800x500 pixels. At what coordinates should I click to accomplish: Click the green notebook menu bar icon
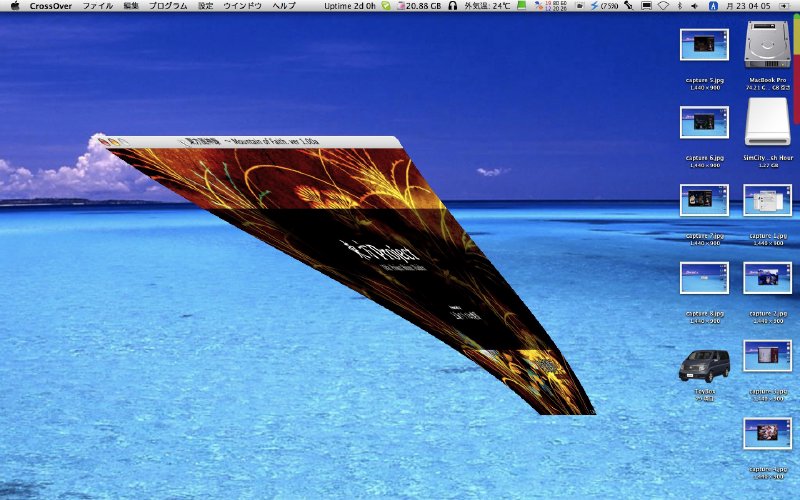(x=521, y=6)
